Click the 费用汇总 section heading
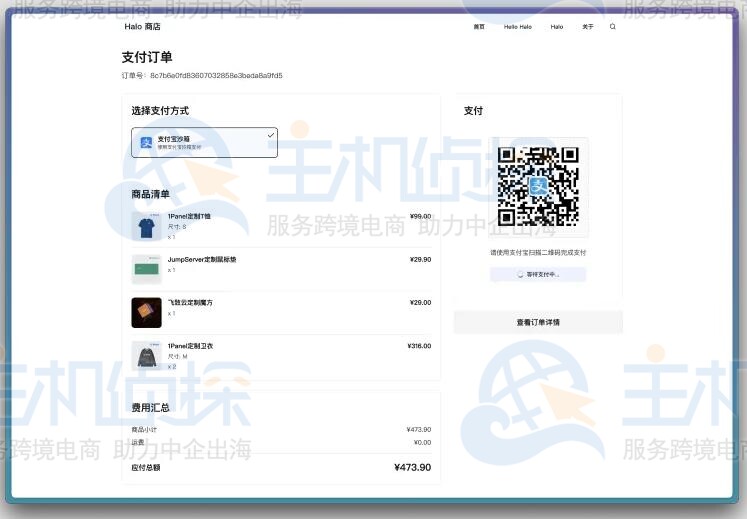This screenshot has height=519, width=747. pyautogui.click(x=151, y=407)
